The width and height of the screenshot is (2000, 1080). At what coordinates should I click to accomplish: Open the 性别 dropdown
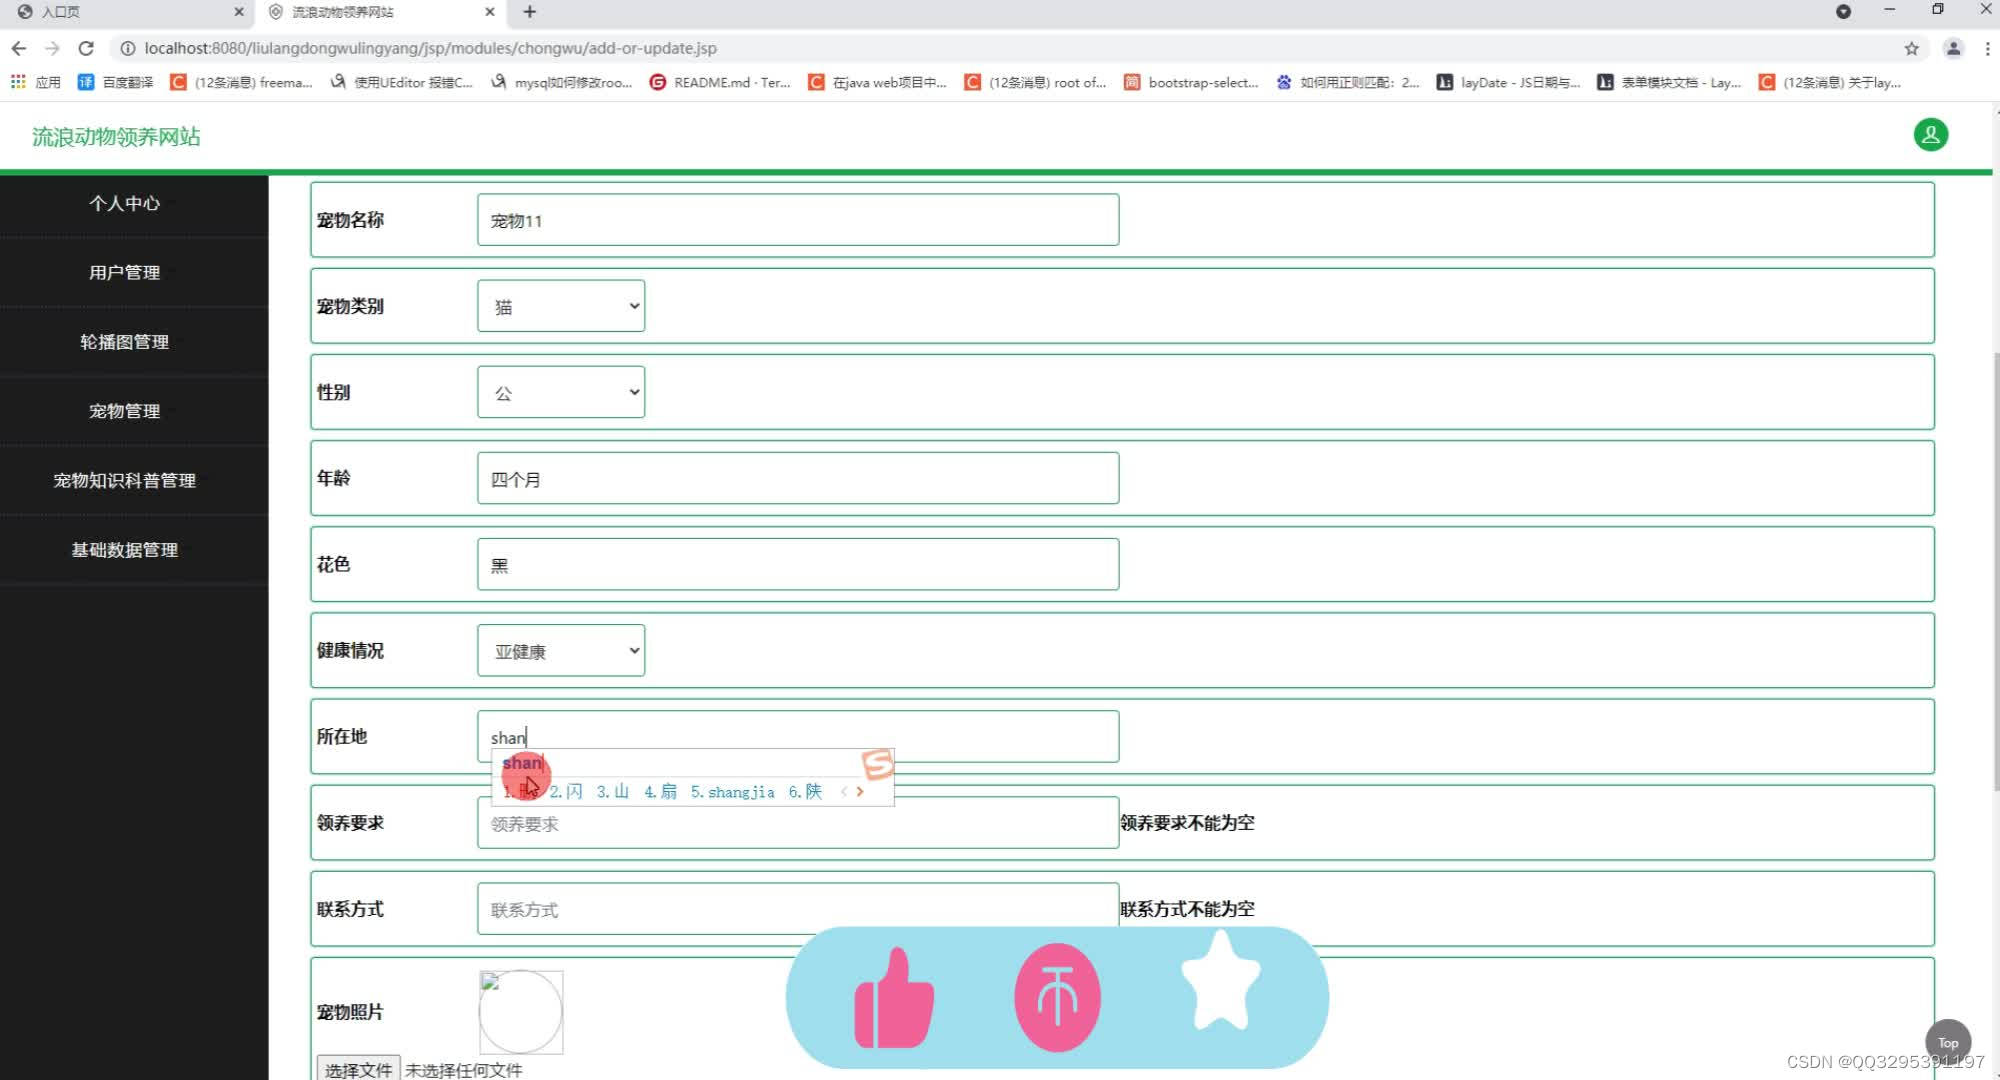click(561, 392)
